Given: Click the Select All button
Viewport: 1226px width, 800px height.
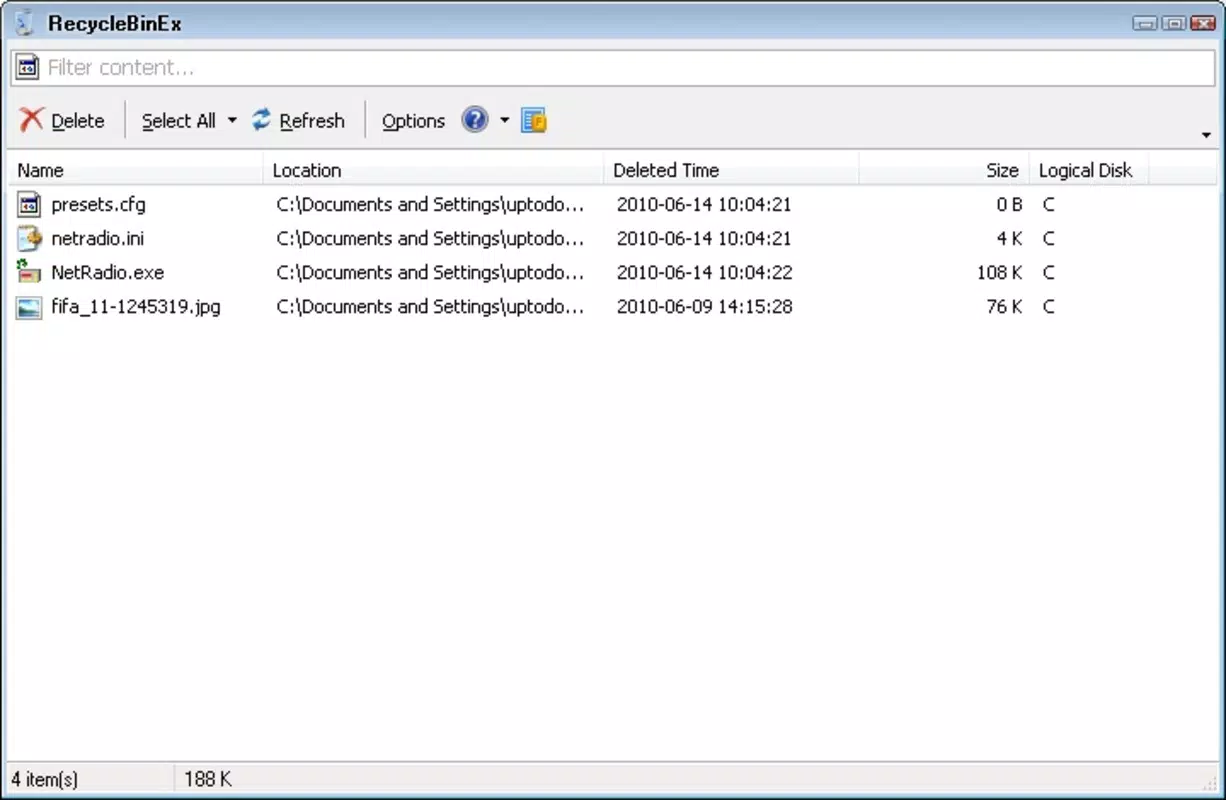Looking at the screenshot, I should [179, 121].
